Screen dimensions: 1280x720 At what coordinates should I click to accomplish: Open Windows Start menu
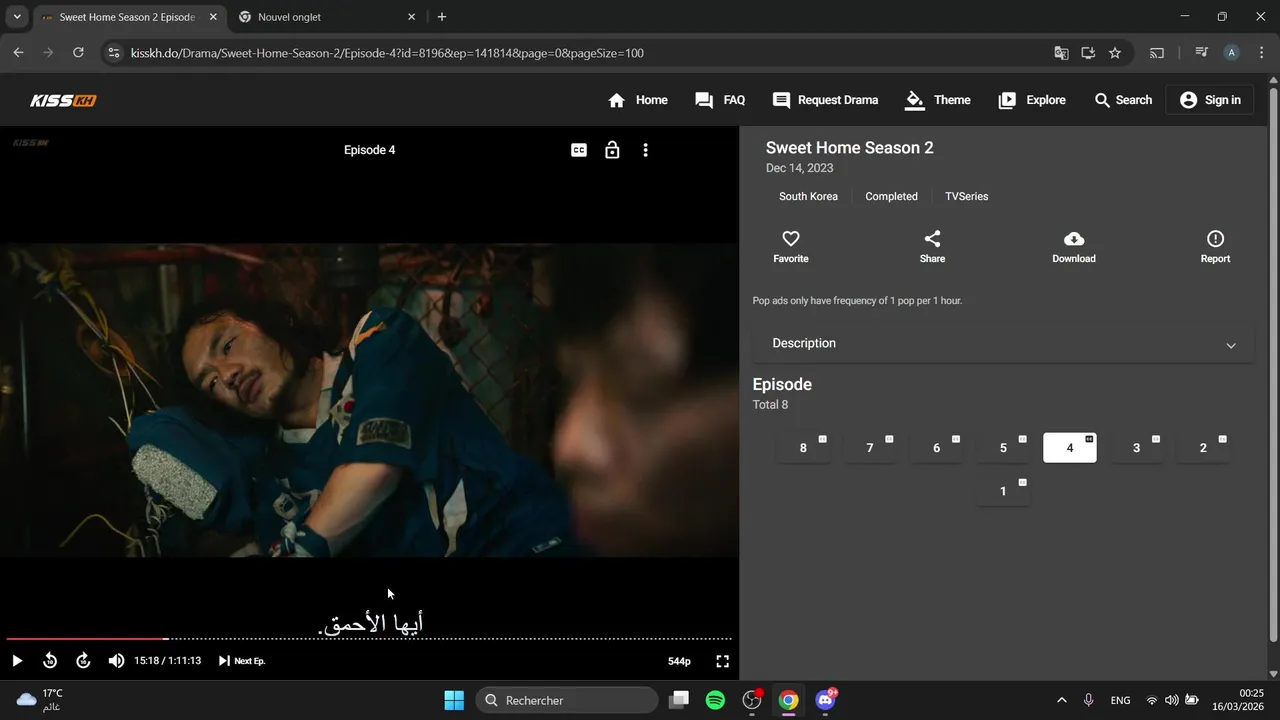click(454, 700)
